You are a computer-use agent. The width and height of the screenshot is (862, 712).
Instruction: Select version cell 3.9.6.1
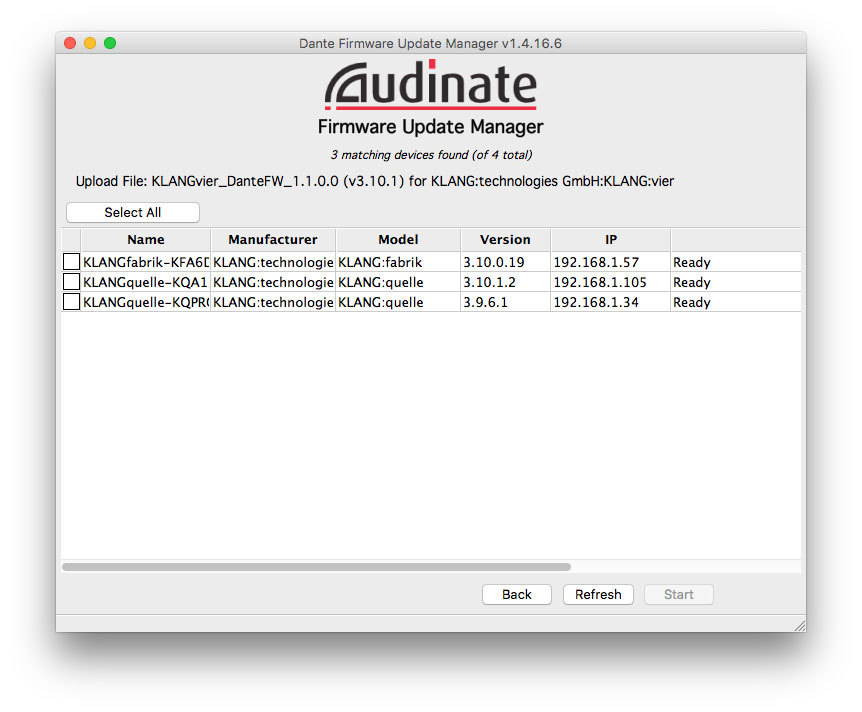(x=505, y=302)
